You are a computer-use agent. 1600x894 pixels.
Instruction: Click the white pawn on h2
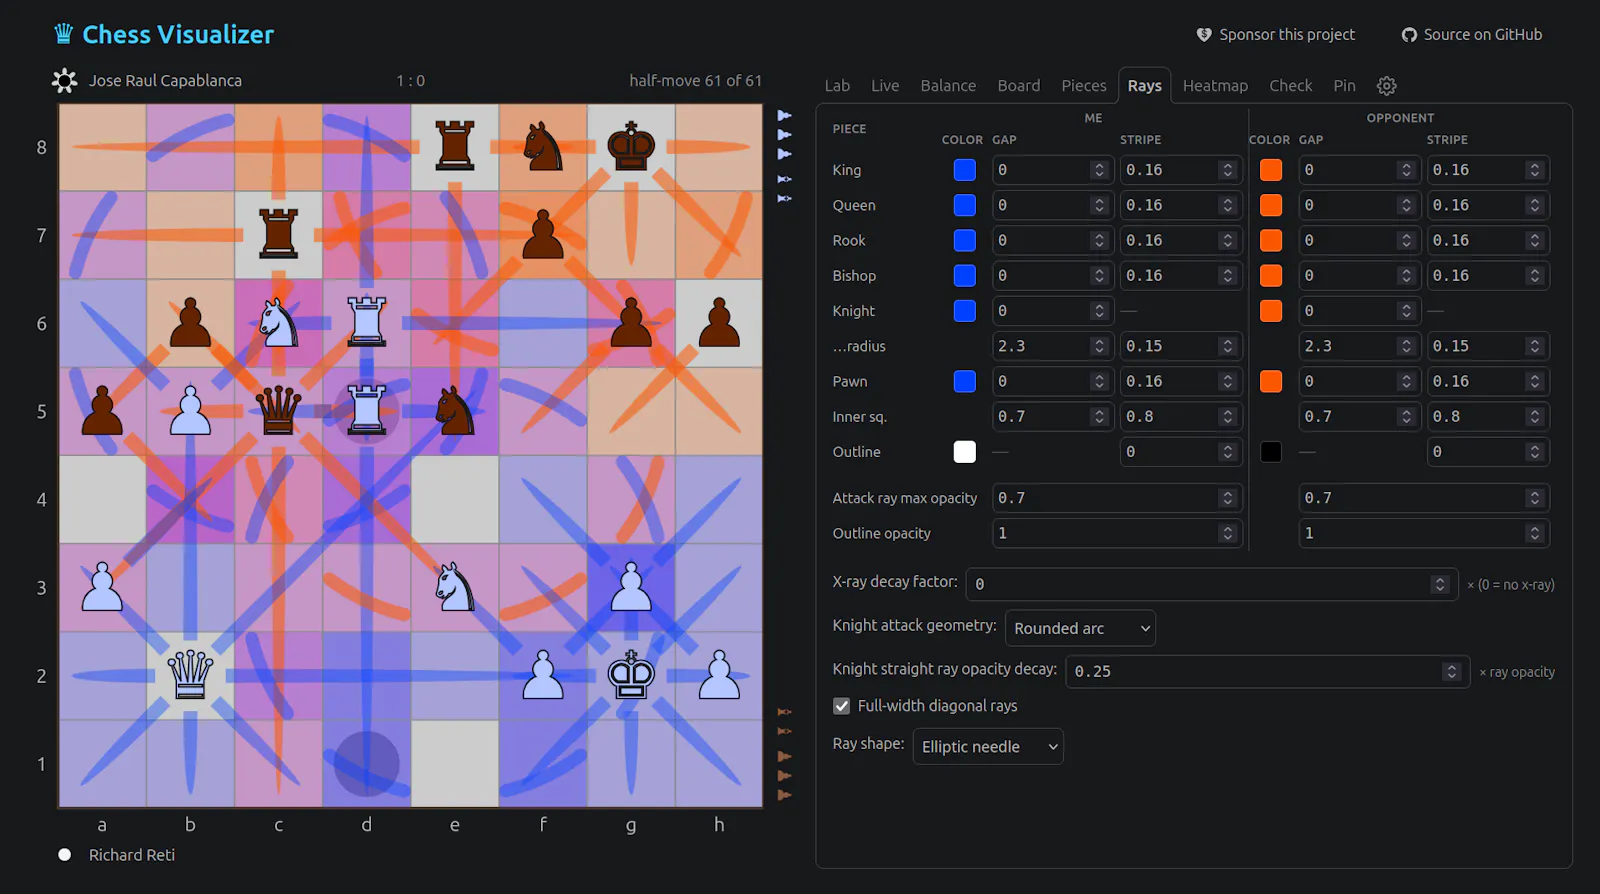click(719, 675)
